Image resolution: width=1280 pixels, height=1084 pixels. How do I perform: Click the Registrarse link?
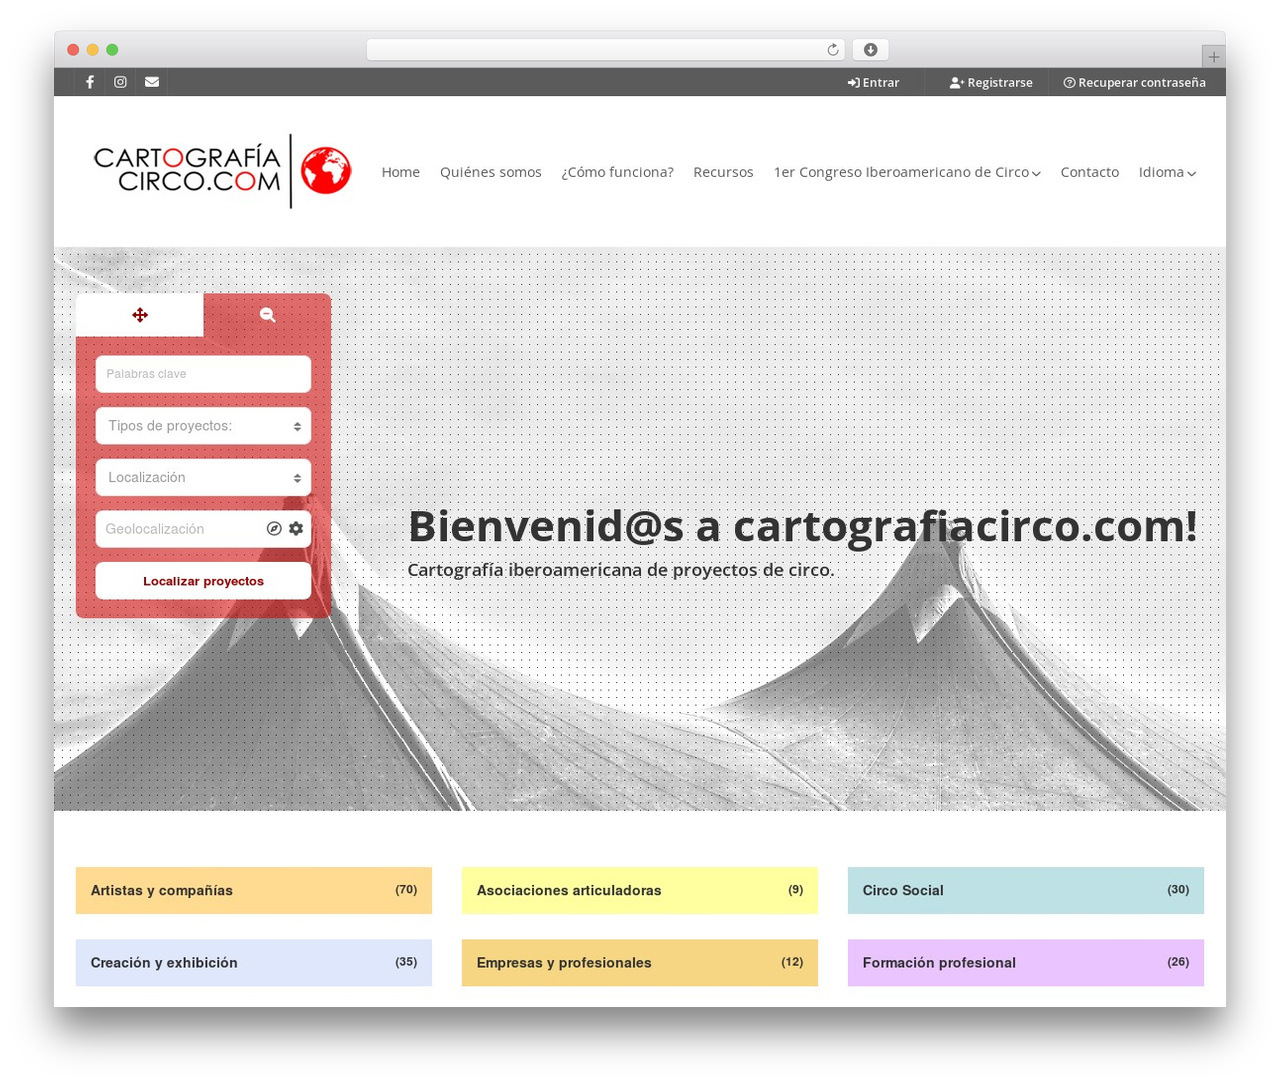(x=991, y=83)
